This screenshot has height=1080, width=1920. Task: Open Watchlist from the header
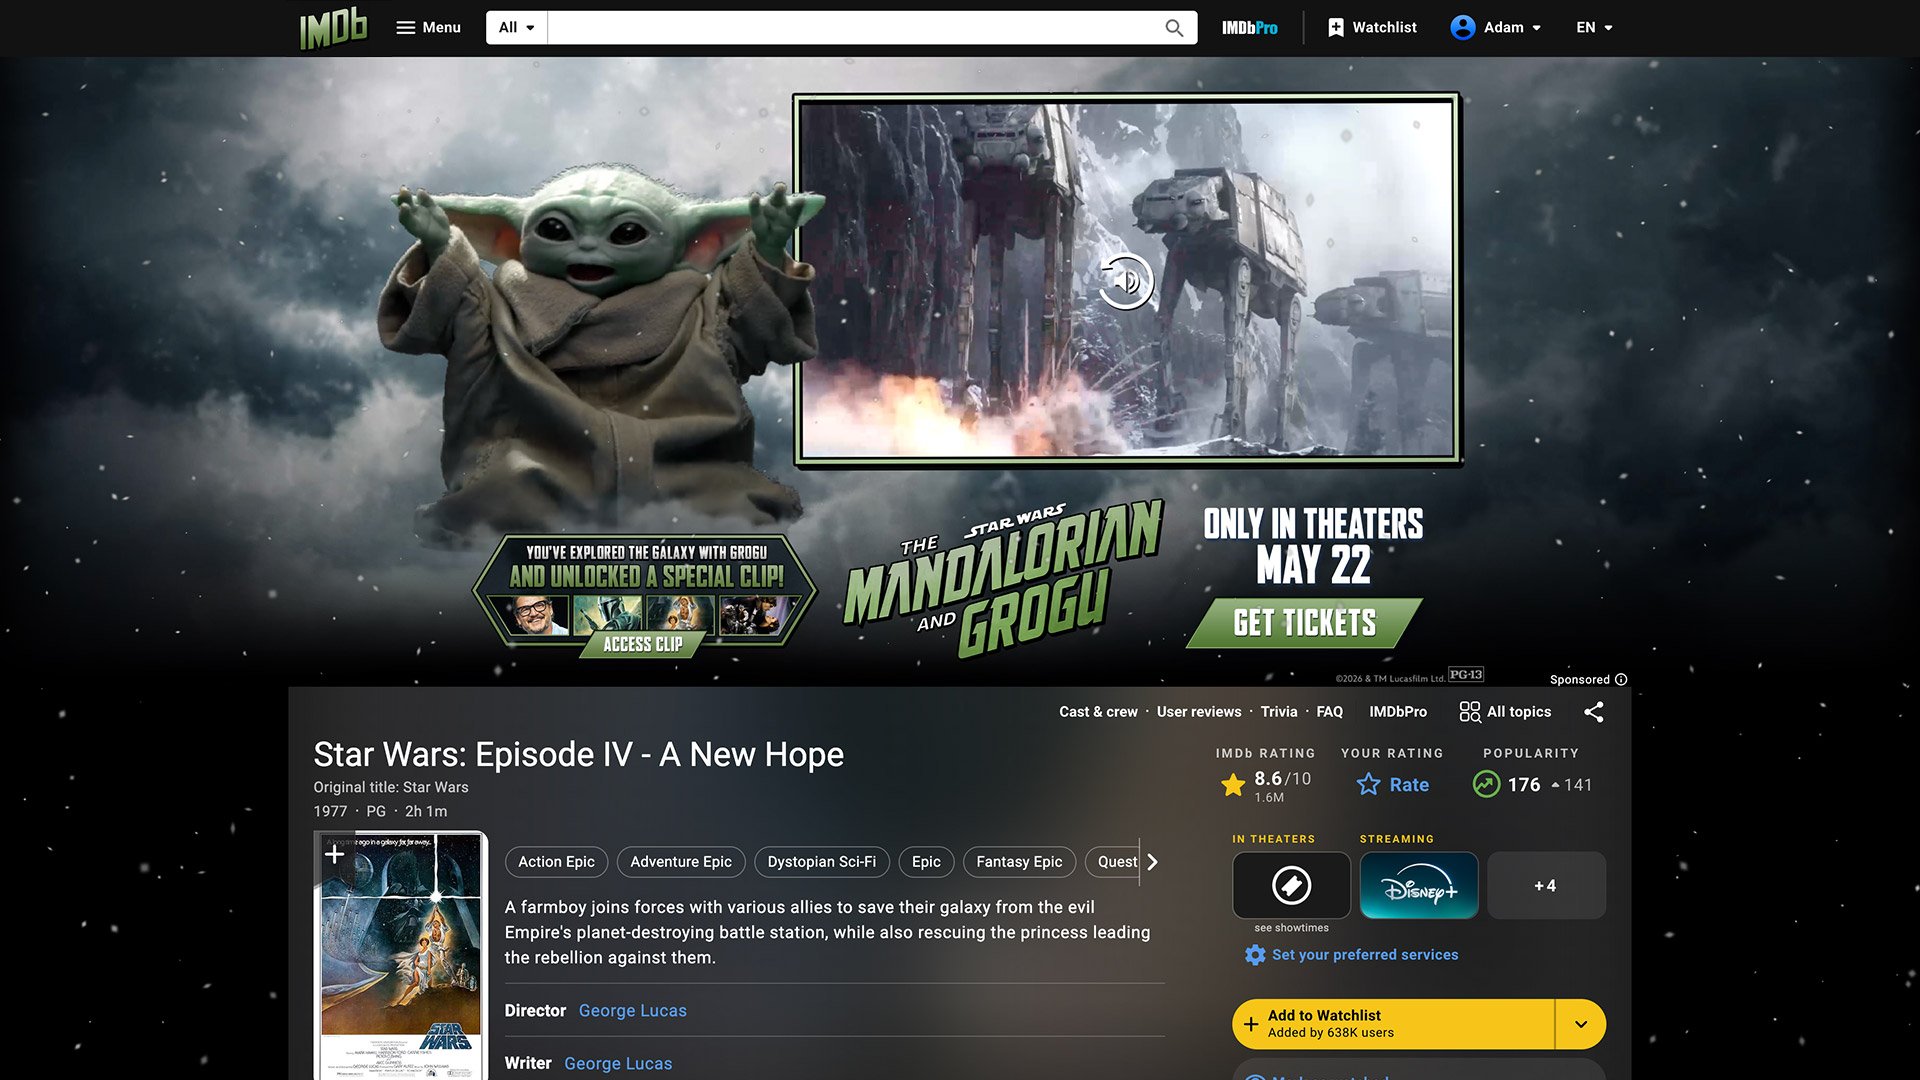[1372, 28]
